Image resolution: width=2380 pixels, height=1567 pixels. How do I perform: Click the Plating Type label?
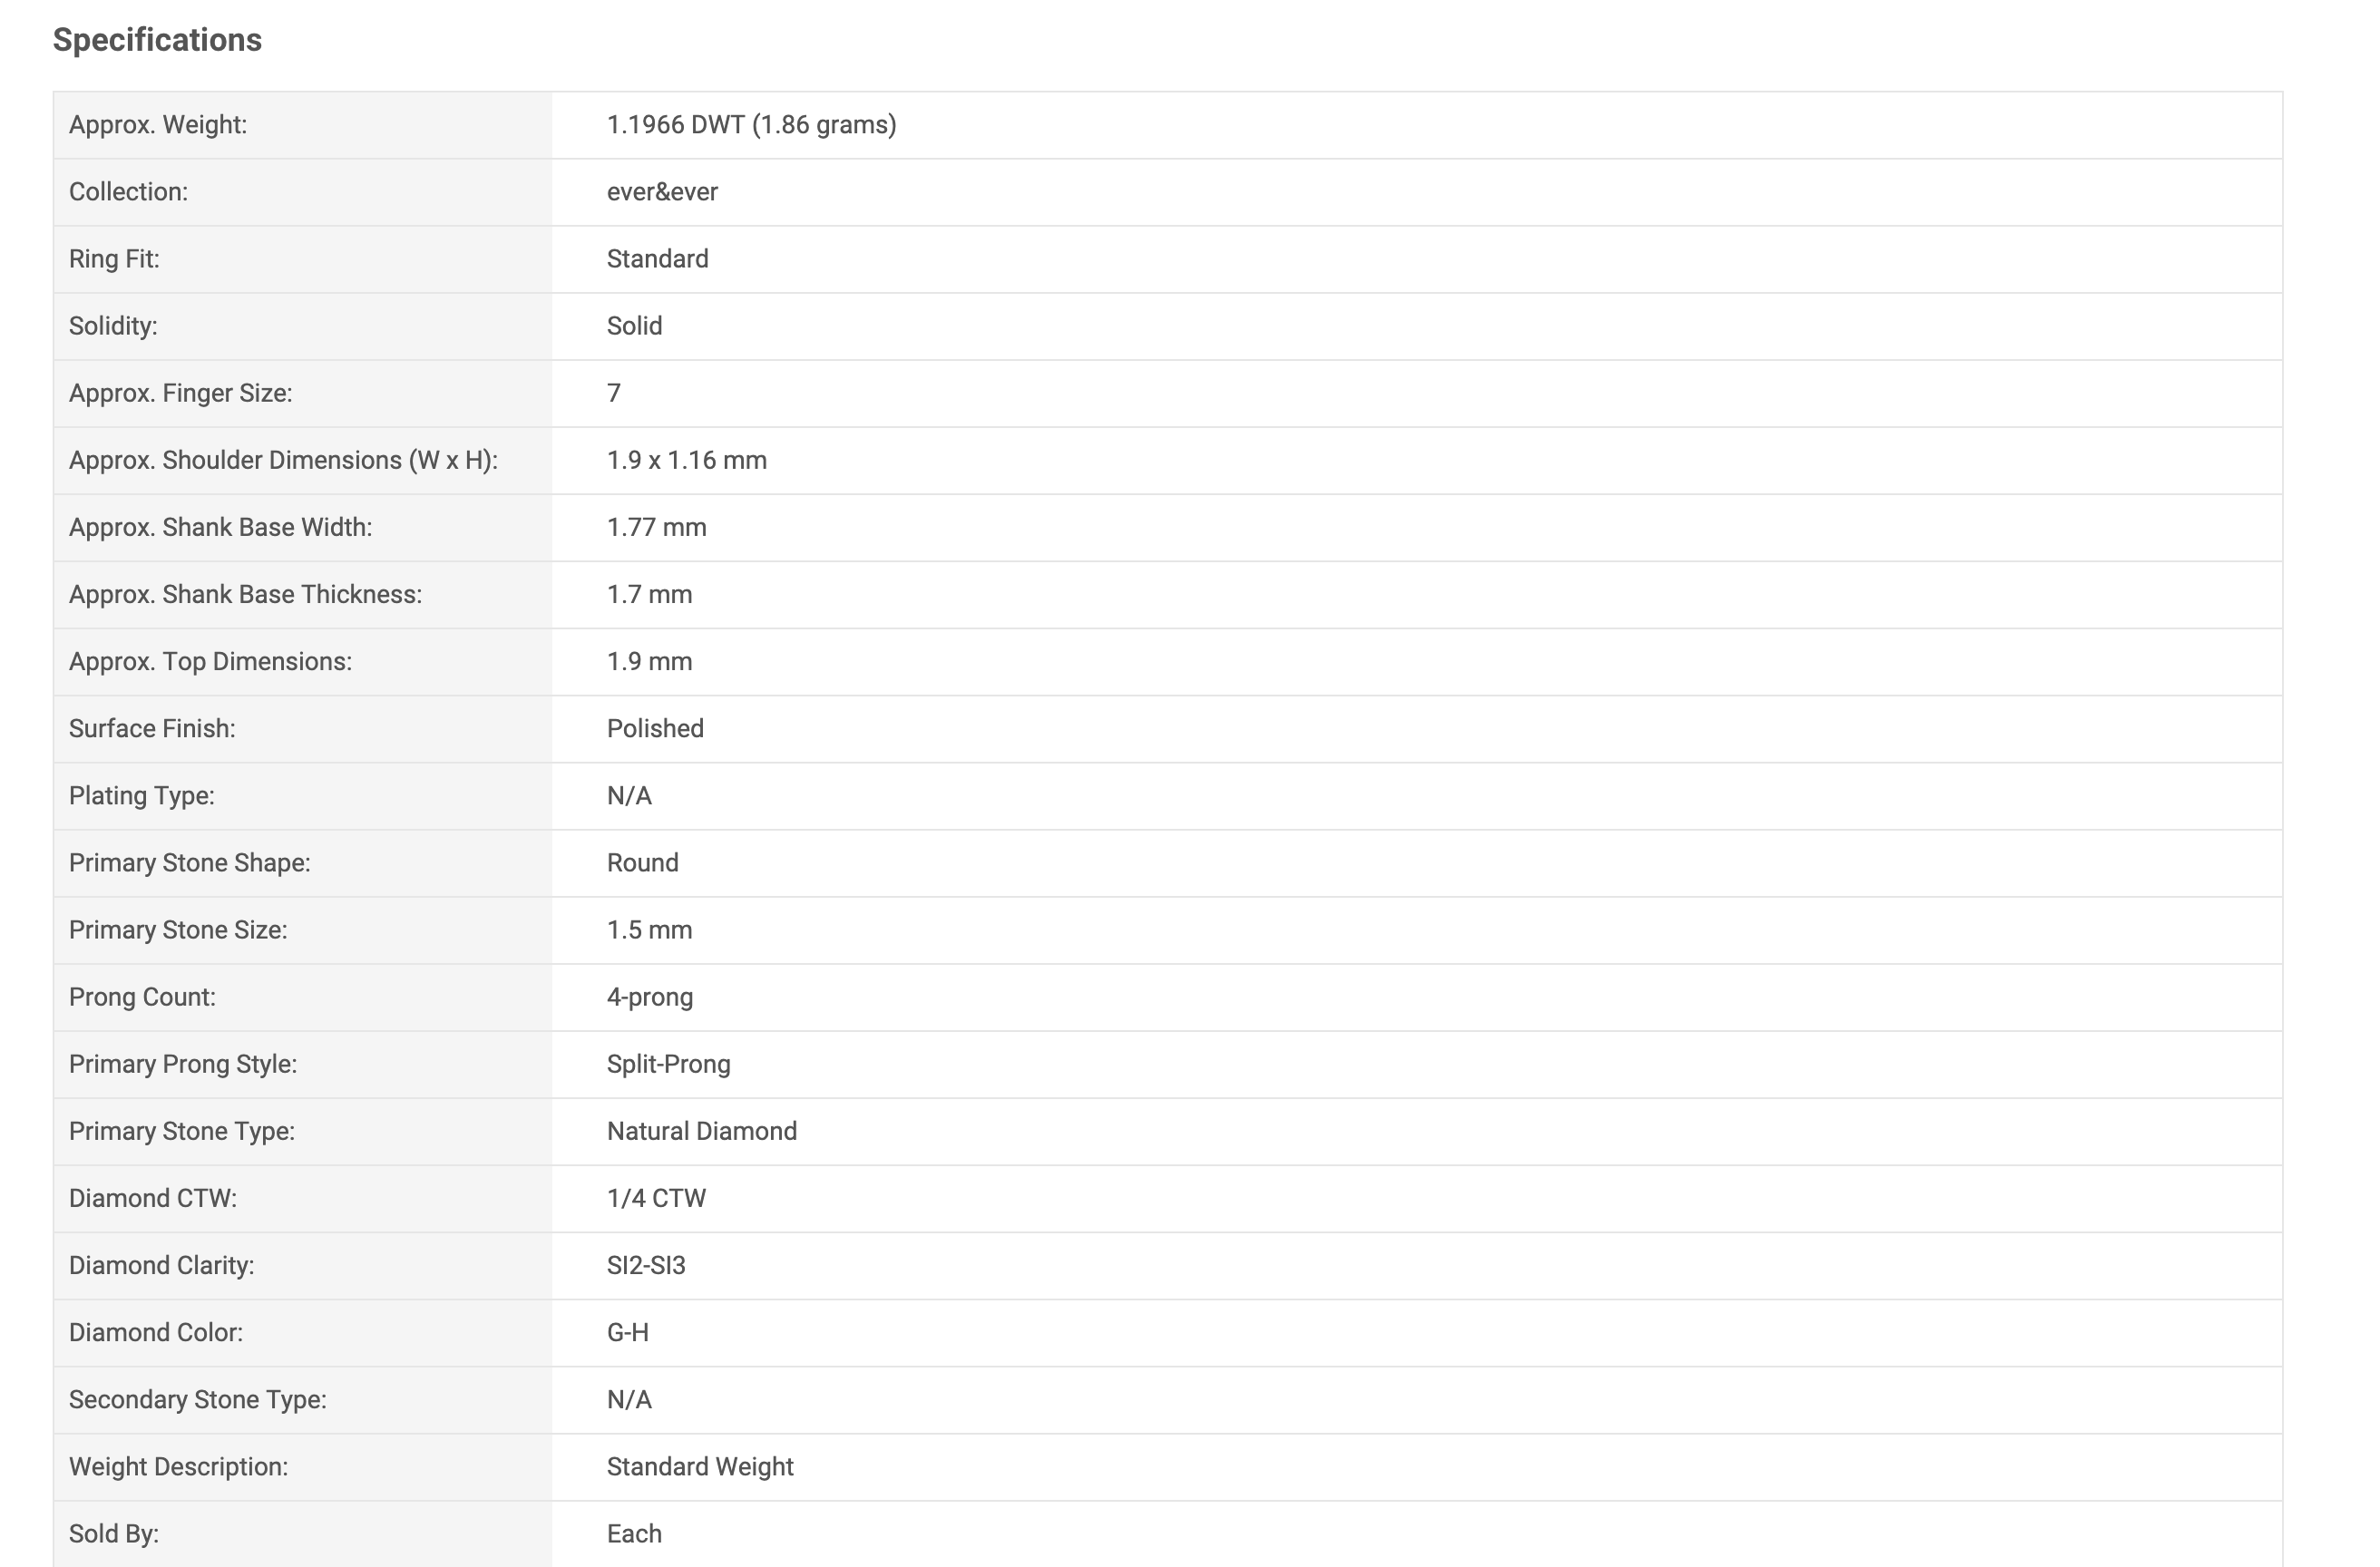[x=142, y=795]
